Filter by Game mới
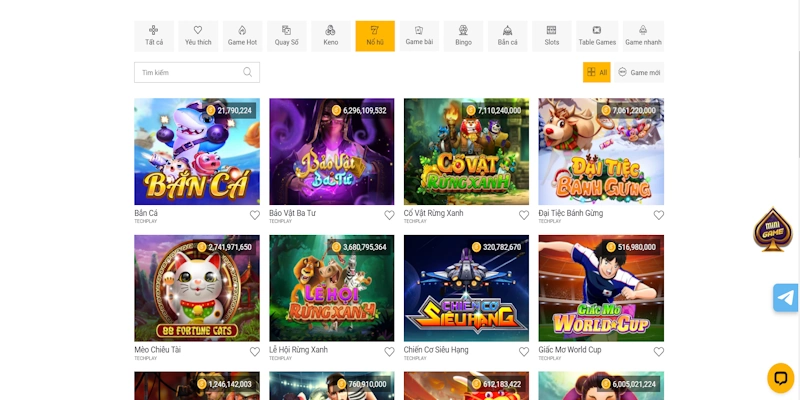This screenshot has height=400, width=800. pyautogui.click(x=639, y=72)
